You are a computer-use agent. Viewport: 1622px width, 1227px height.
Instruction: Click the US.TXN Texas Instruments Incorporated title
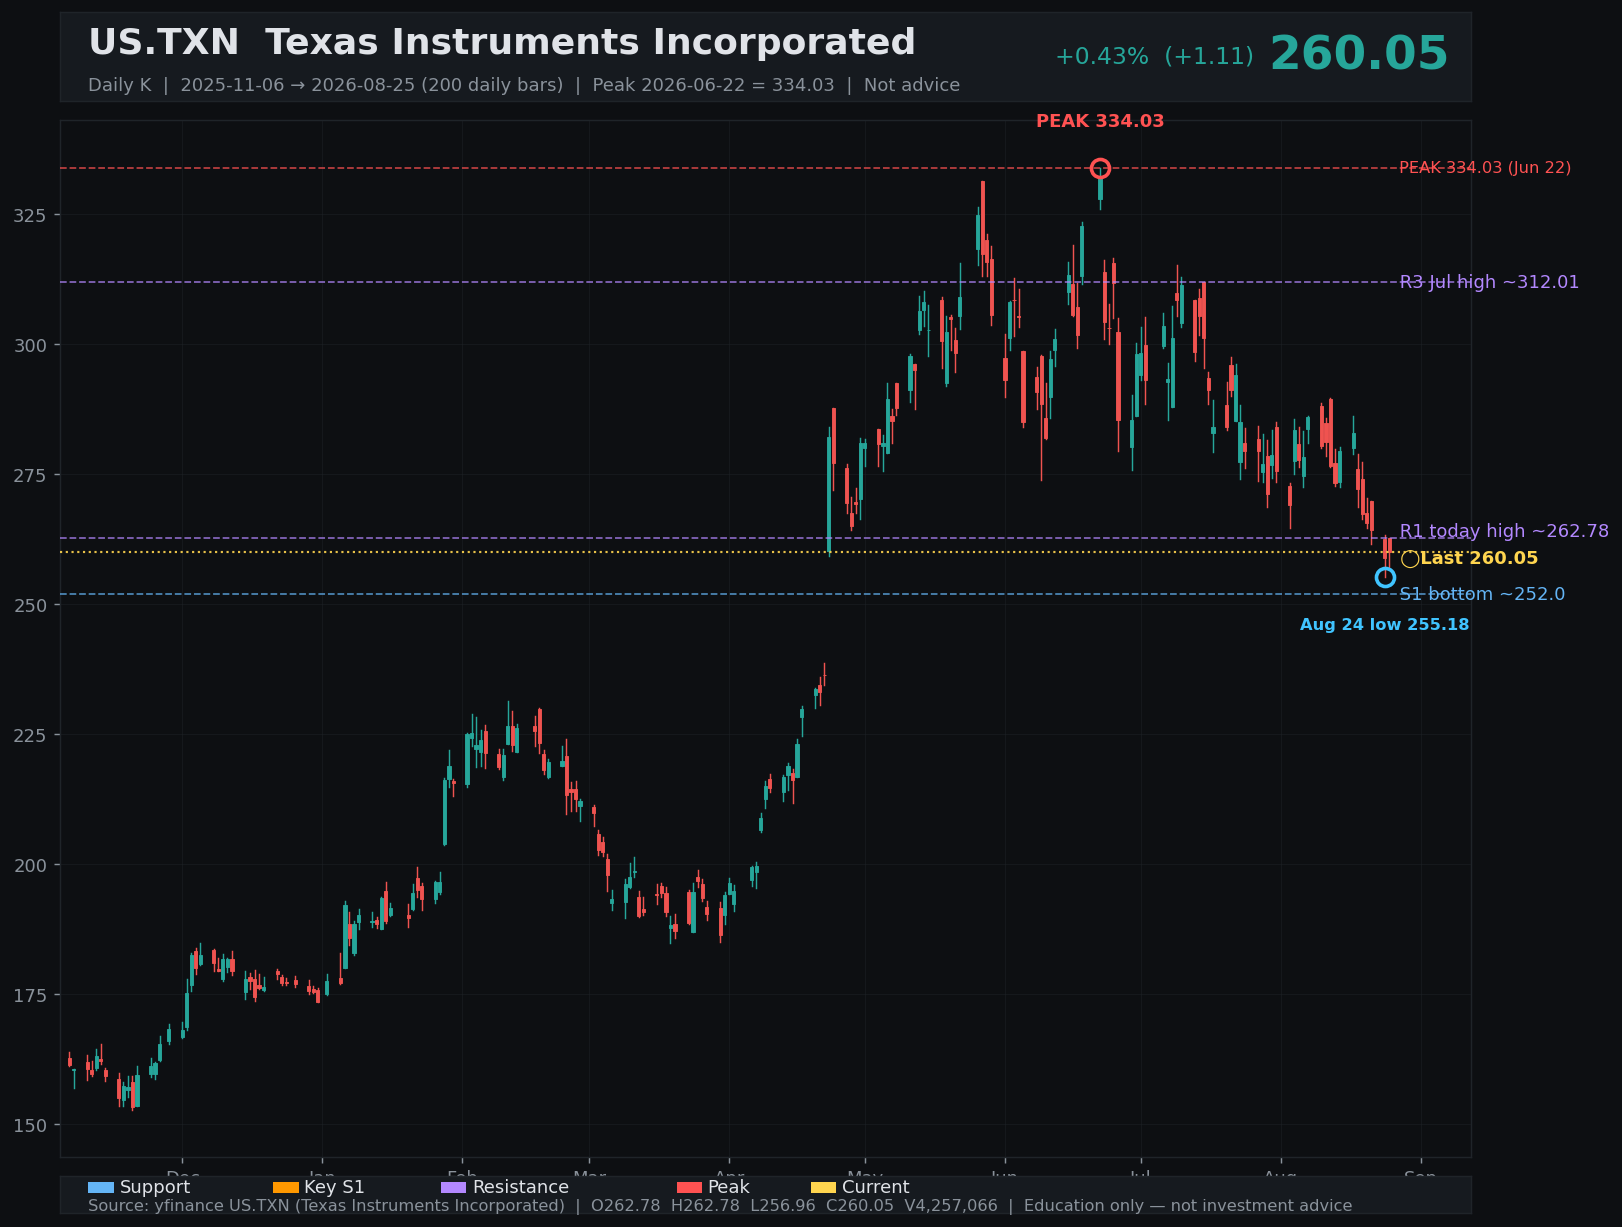coord(502,43)
